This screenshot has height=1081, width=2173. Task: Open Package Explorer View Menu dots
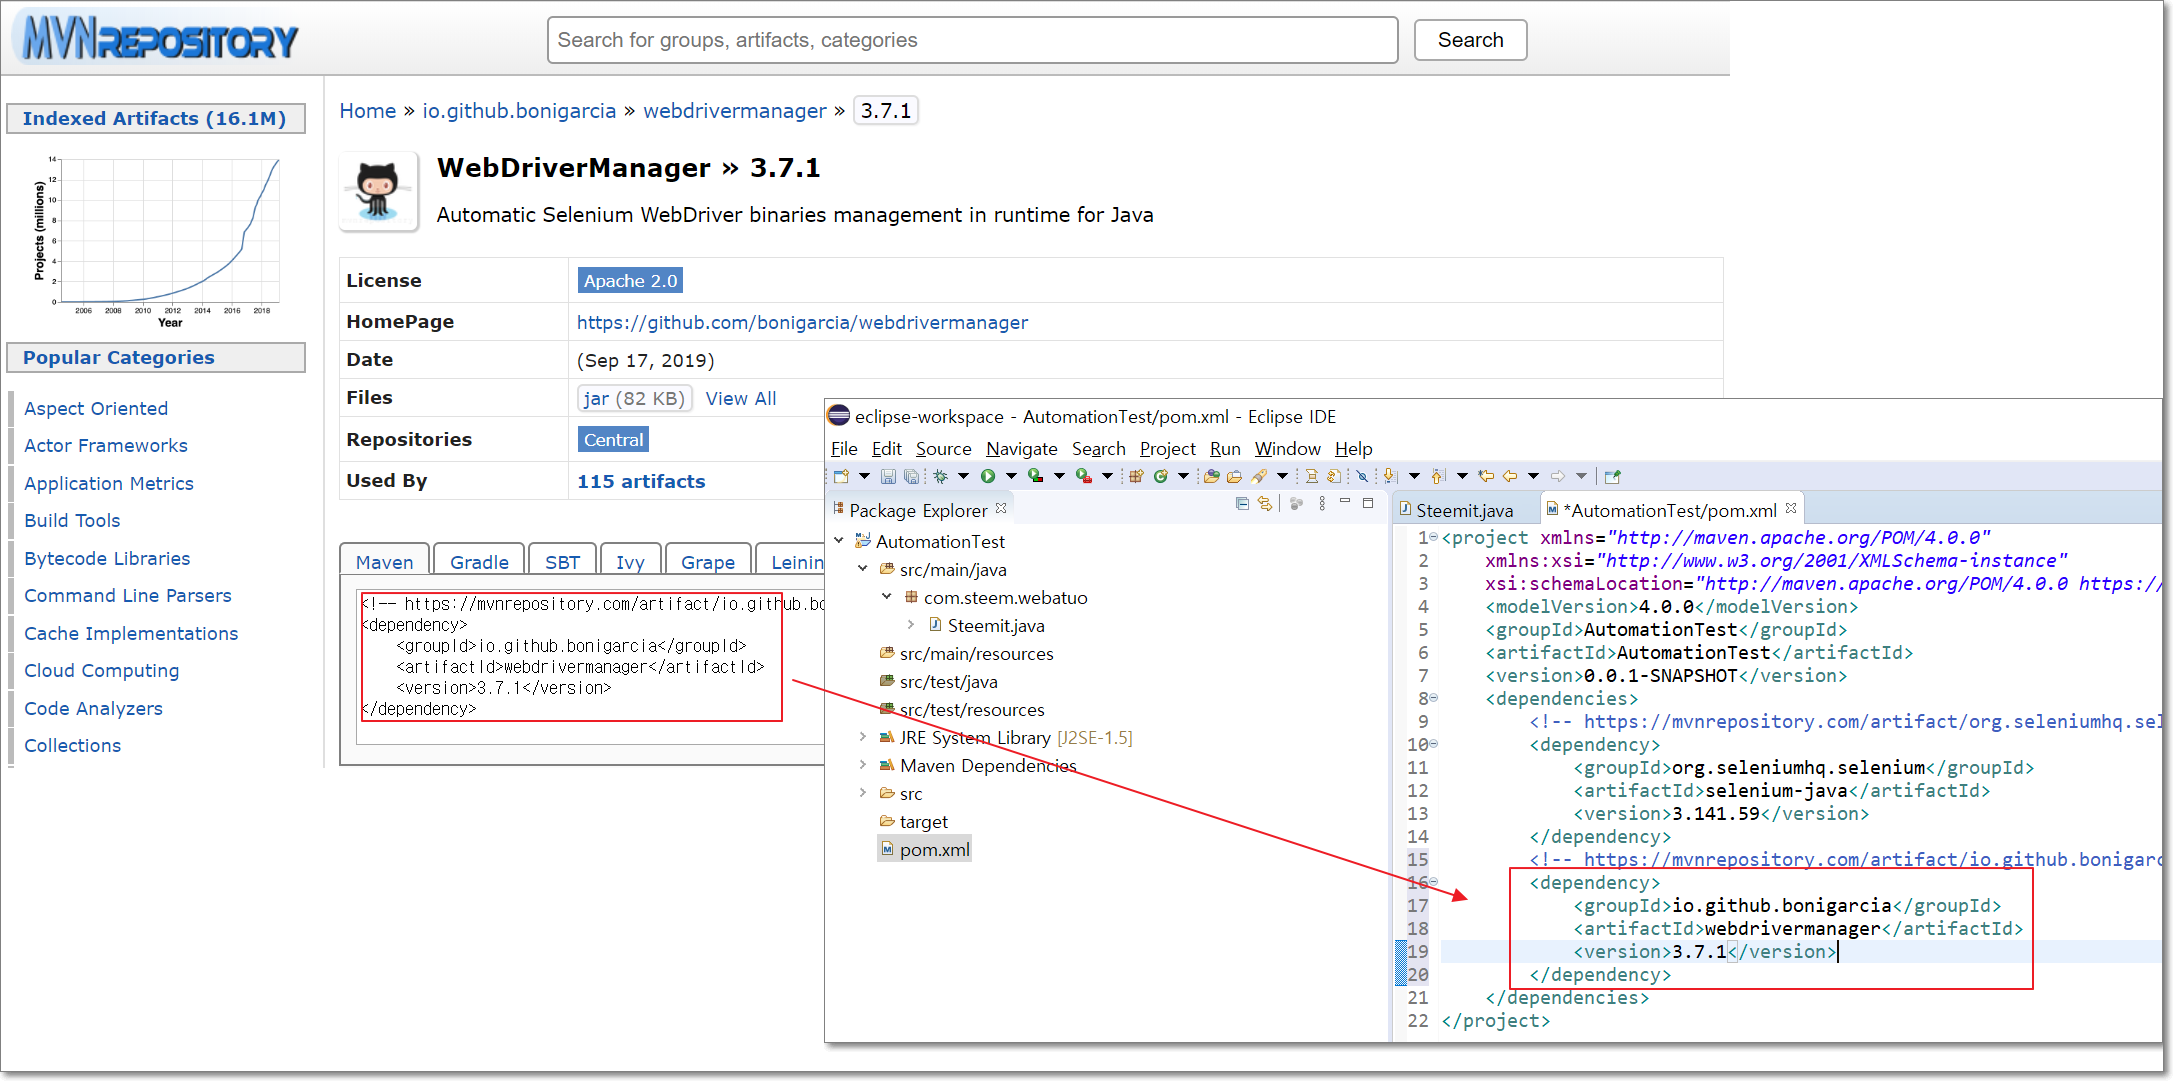1322,504
